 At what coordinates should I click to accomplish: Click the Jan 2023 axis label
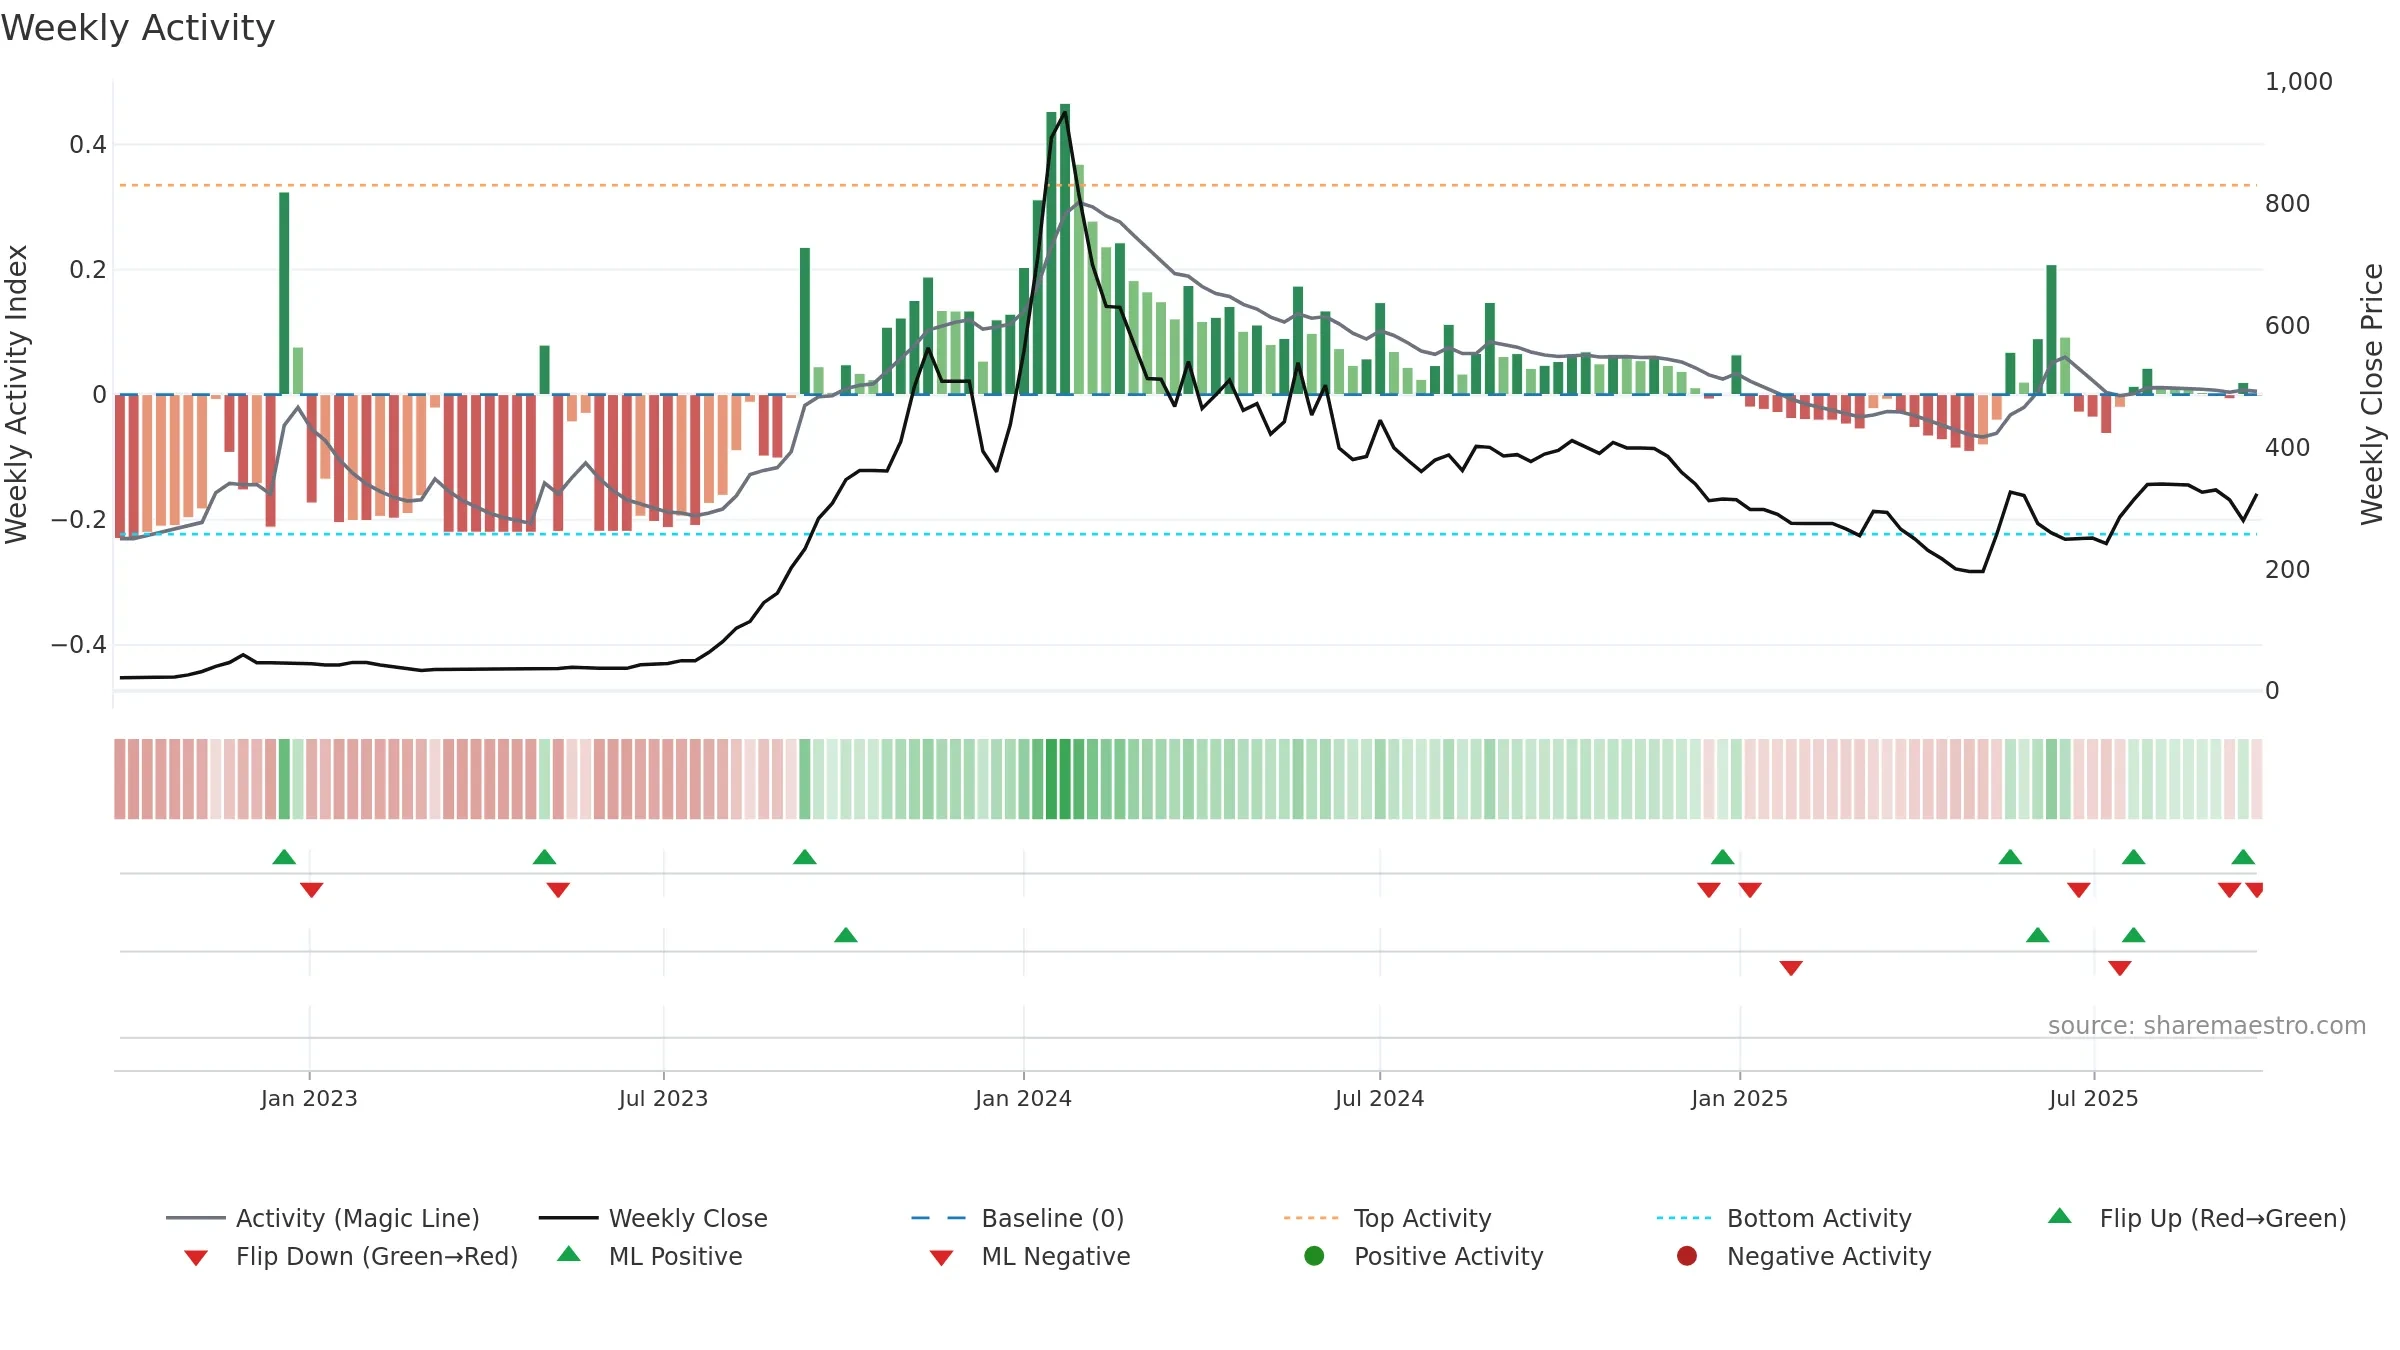[309, 1099]
